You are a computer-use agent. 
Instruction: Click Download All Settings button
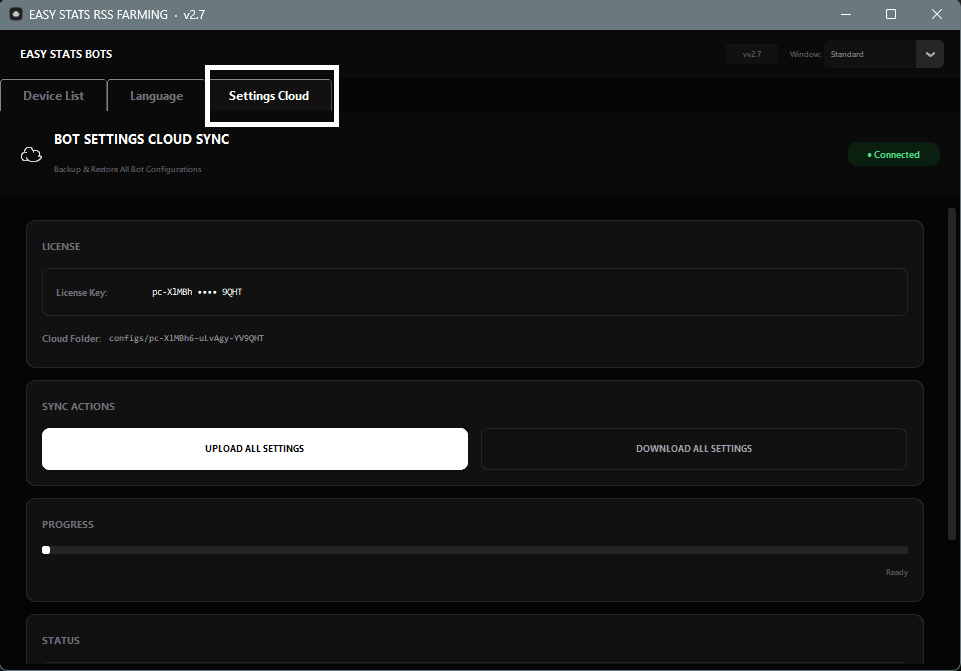[694, 449]
